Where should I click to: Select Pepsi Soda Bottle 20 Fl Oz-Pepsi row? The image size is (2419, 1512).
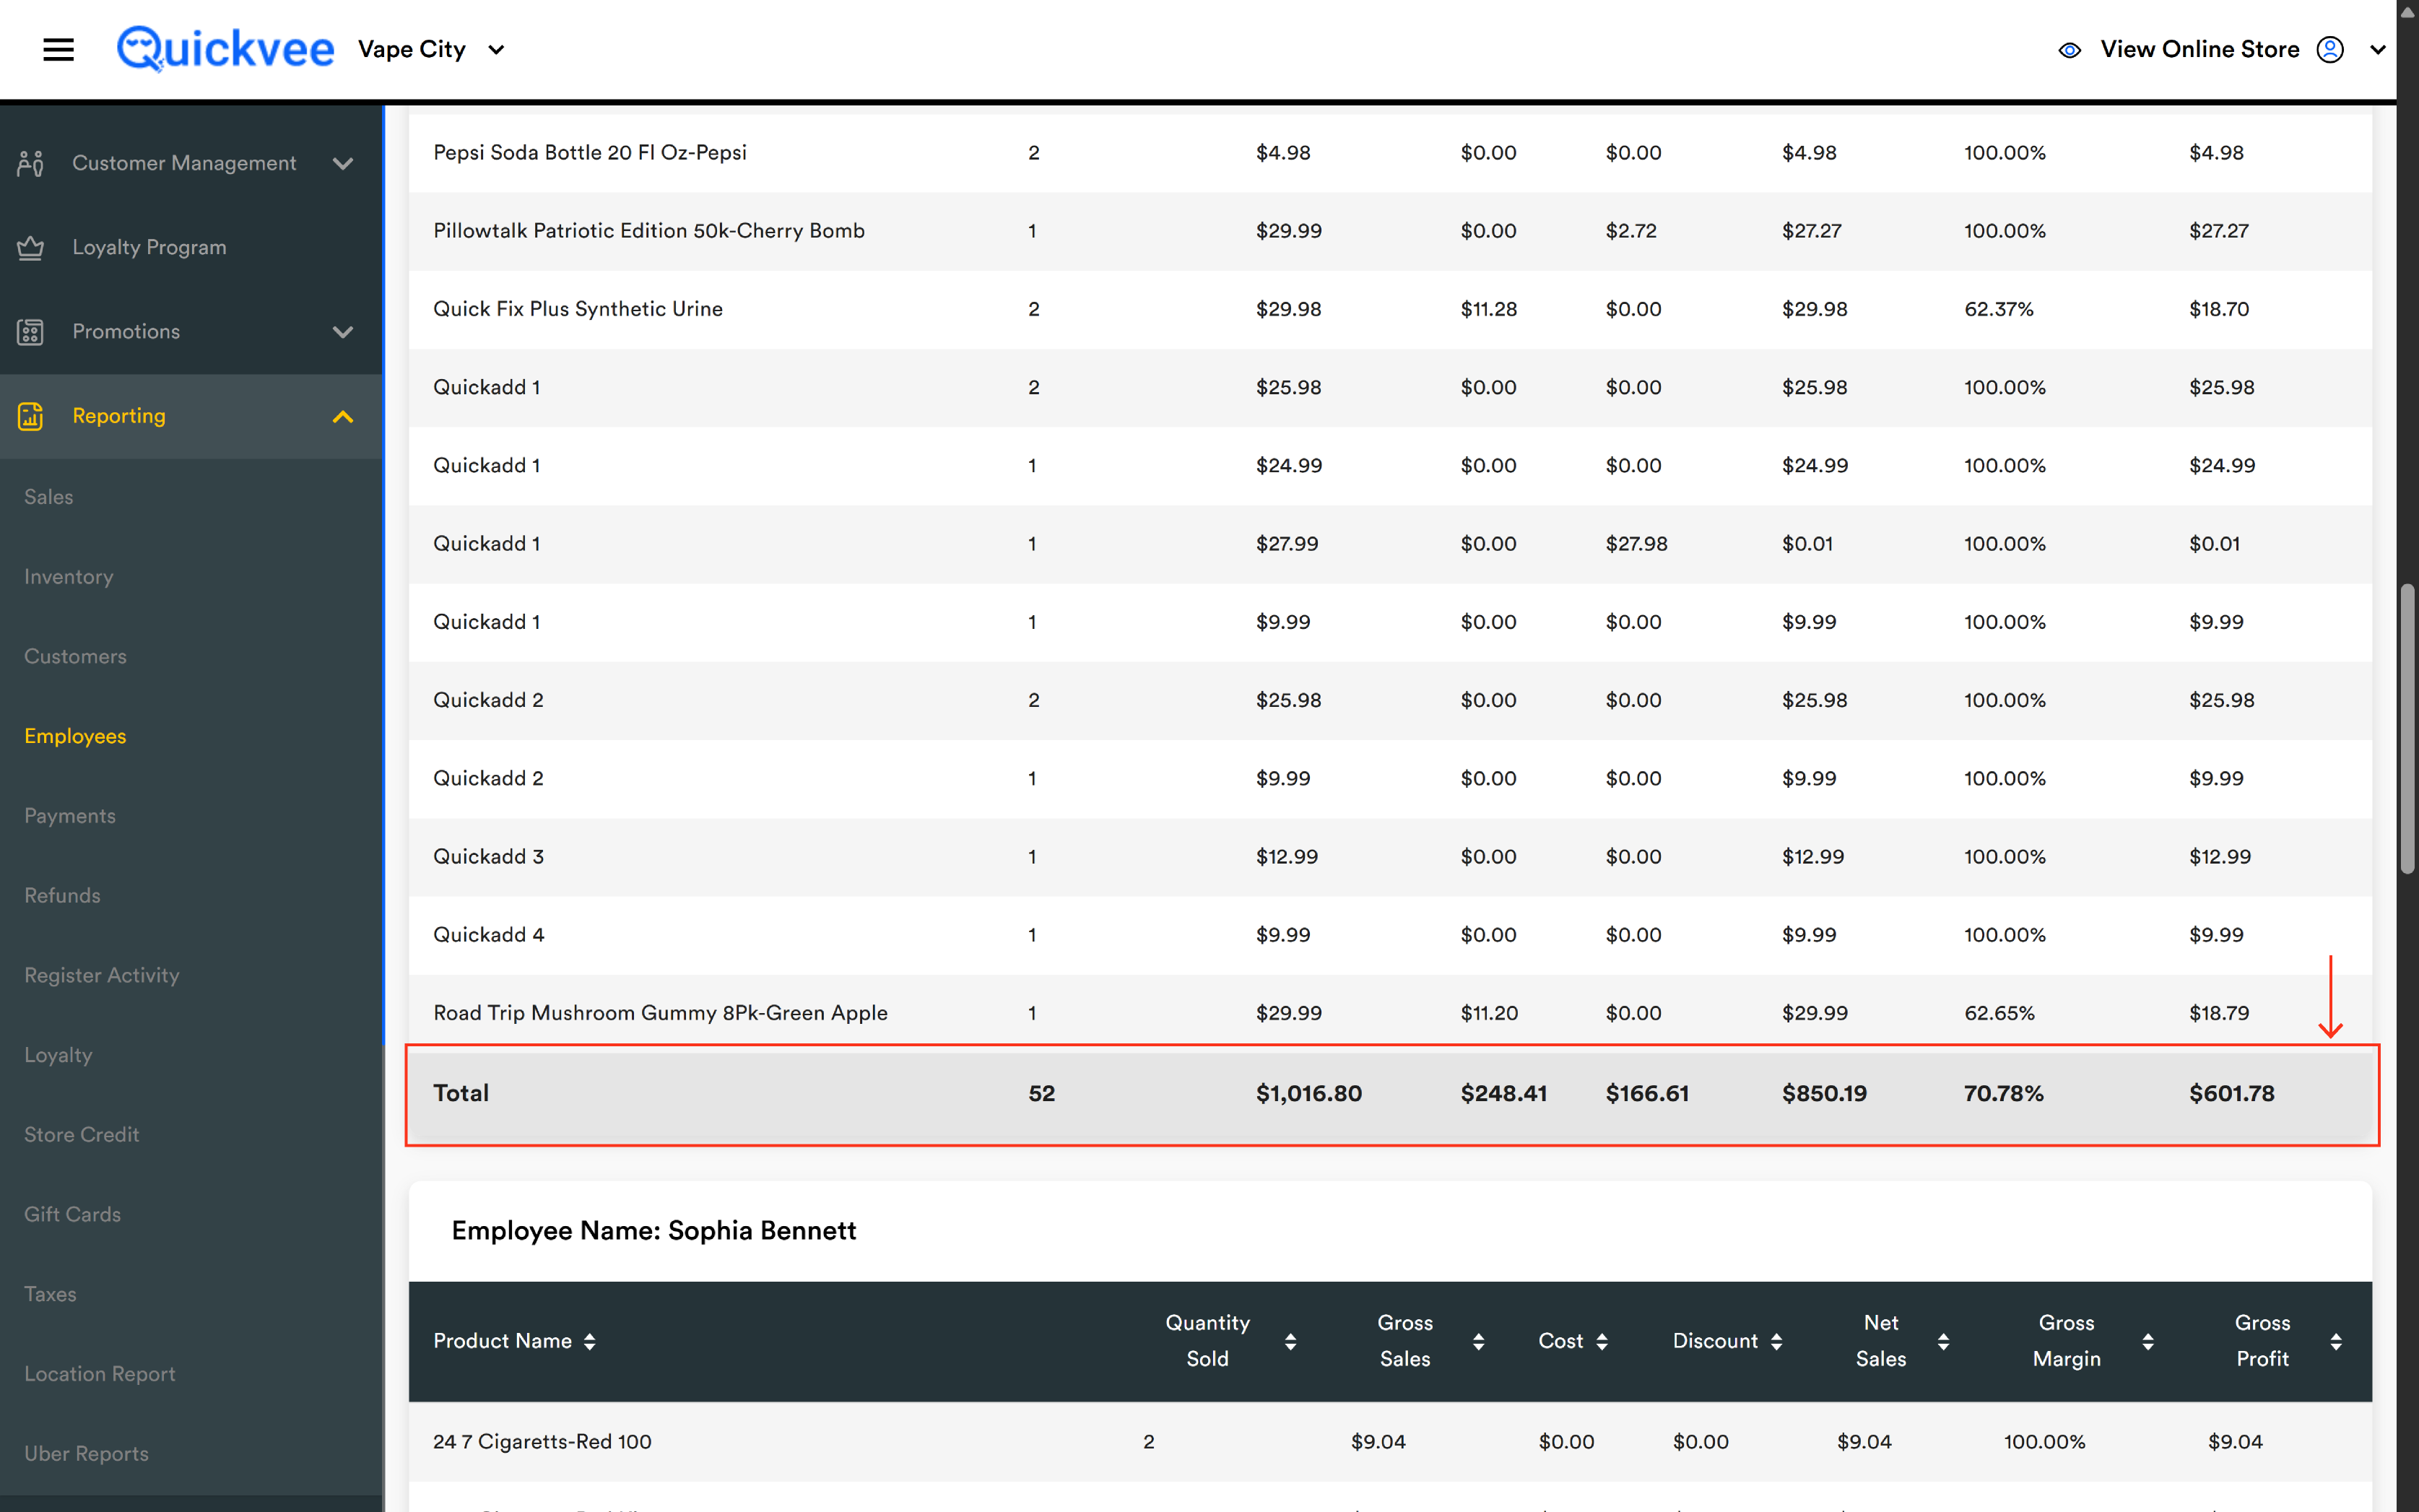(x=1390, y=153)
